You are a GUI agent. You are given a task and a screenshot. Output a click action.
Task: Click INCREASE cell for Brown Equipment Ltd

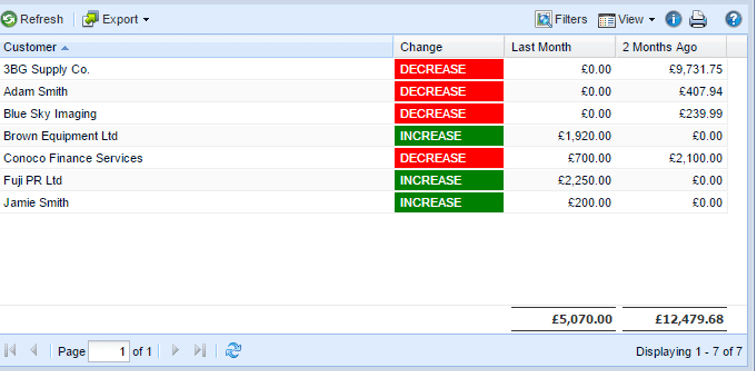click(x=449, y=136)
